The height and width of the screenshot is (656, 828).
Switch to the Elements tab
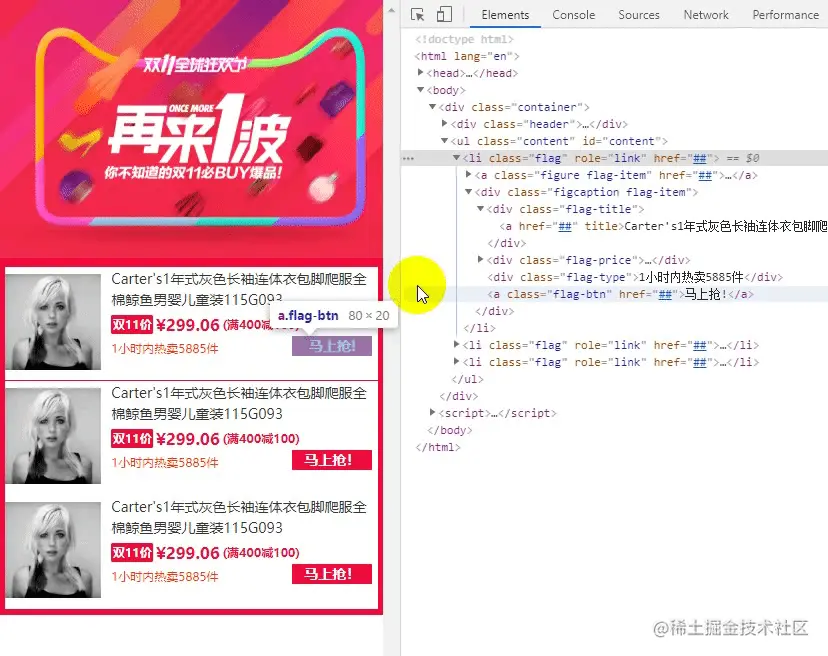pos(505,15)
